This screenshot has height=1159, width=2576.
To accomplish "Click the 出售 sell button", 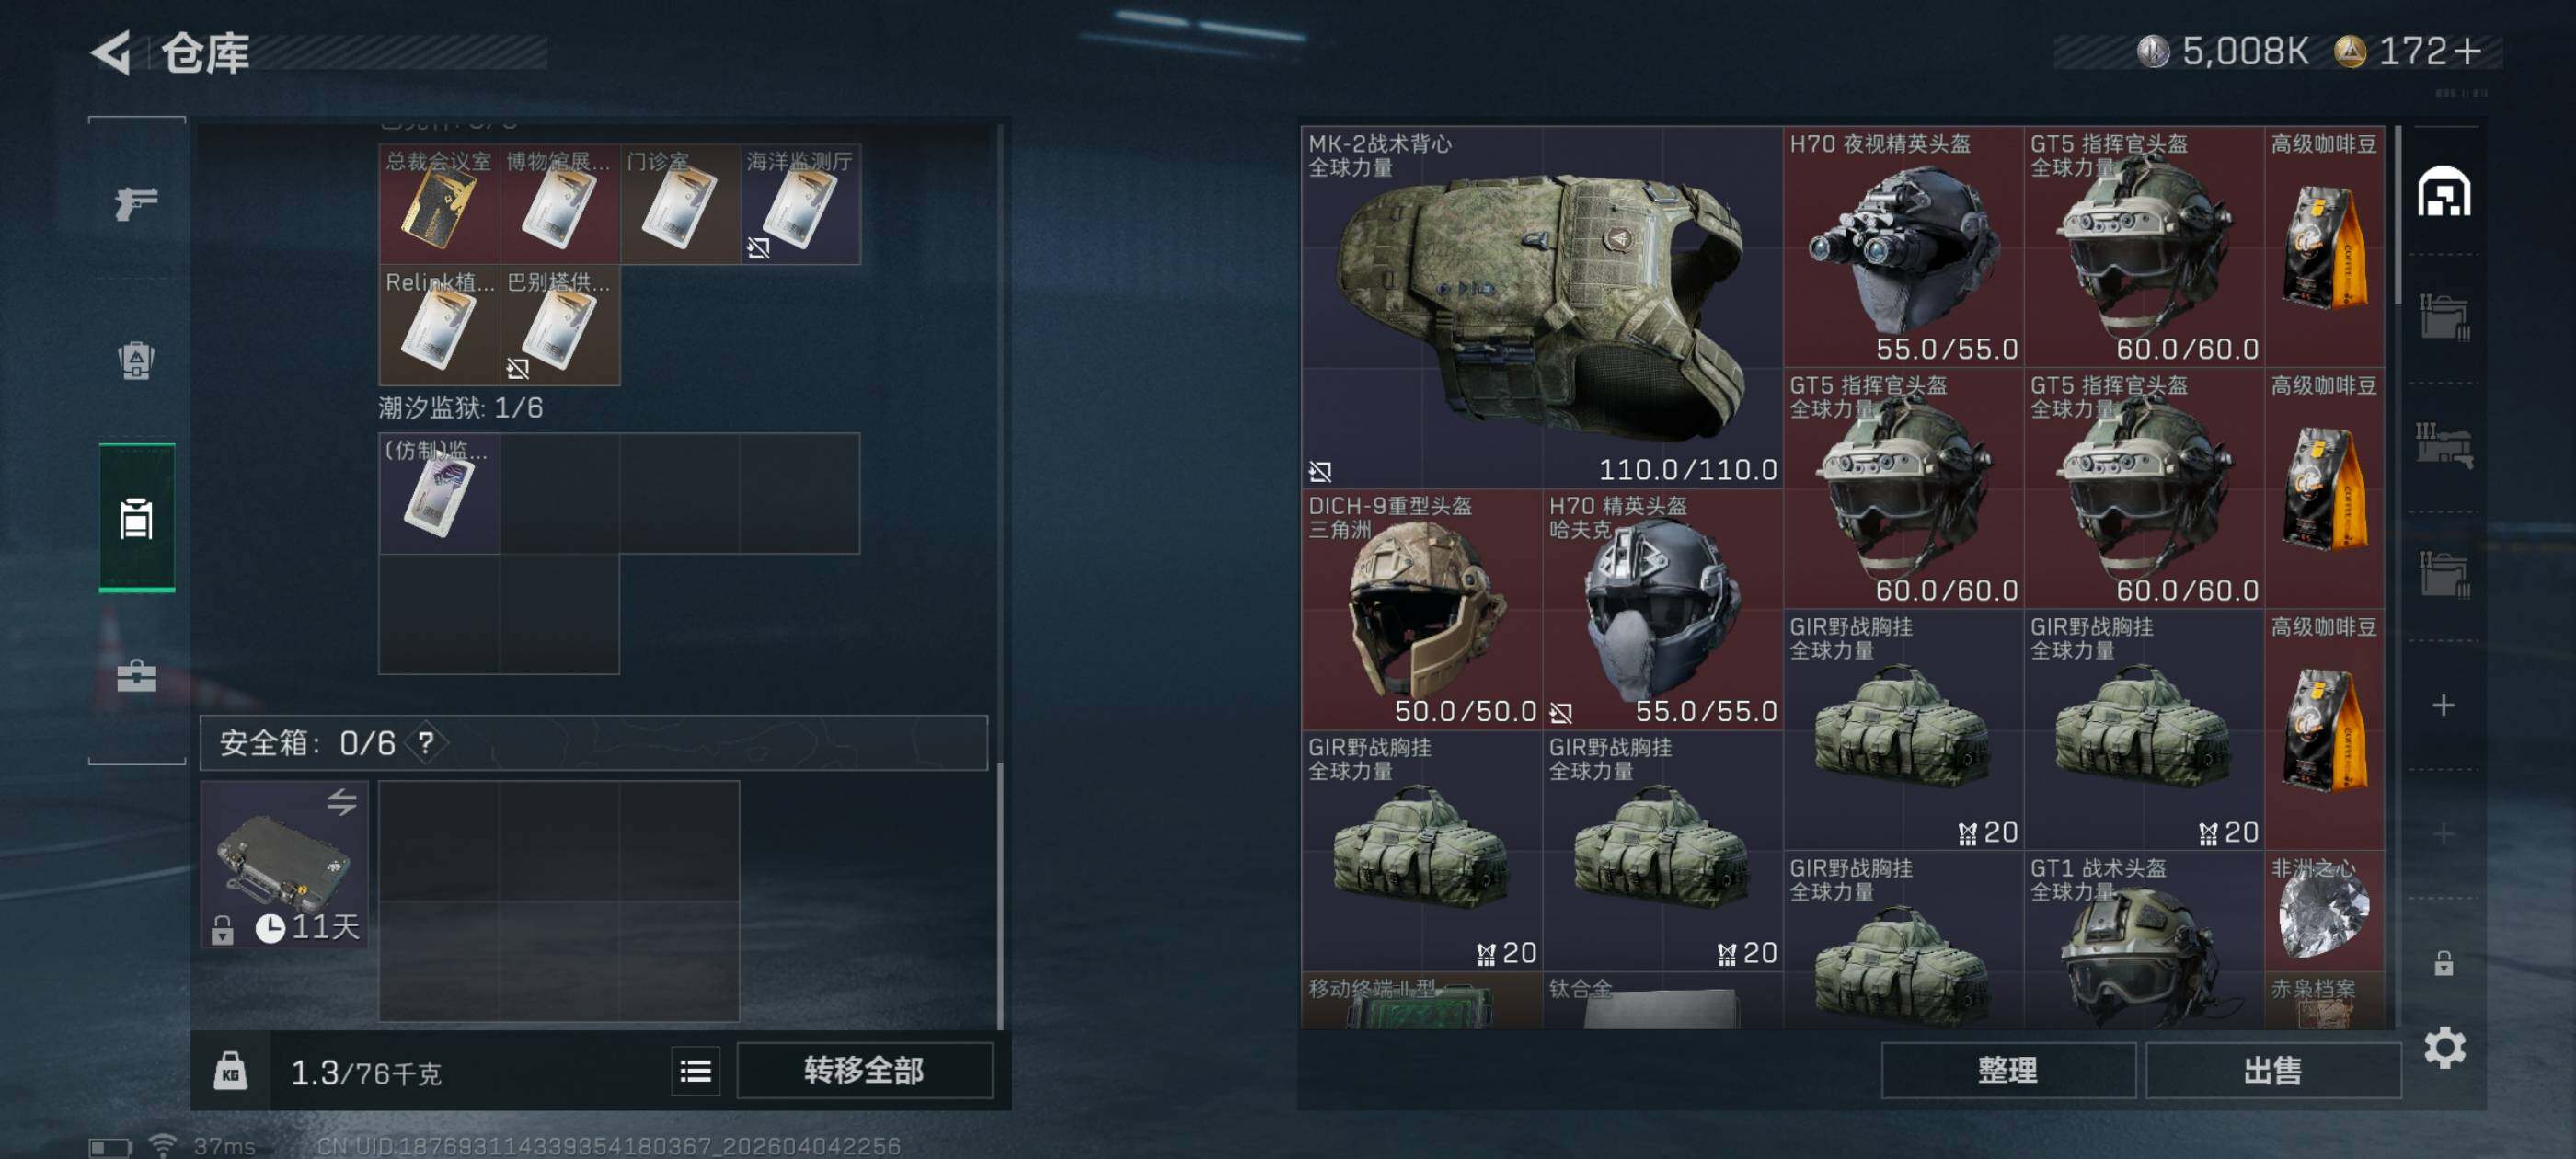I will (2272, 1070).
